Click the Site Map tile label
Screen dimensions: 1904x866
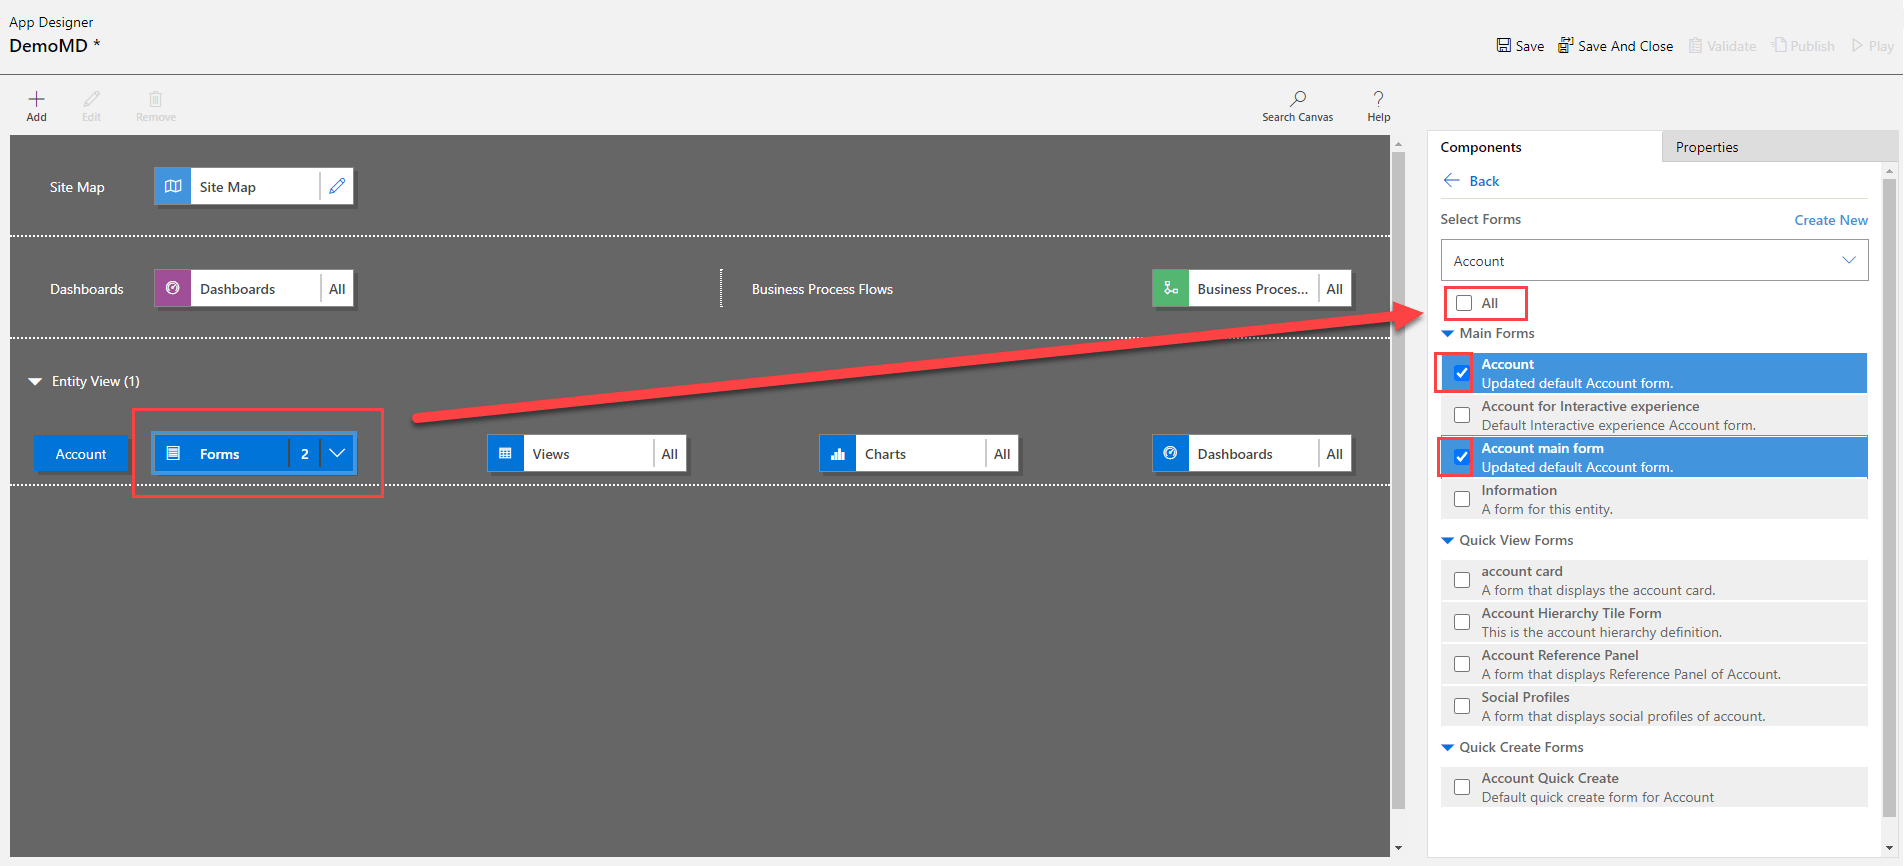[x=228, y=187]
